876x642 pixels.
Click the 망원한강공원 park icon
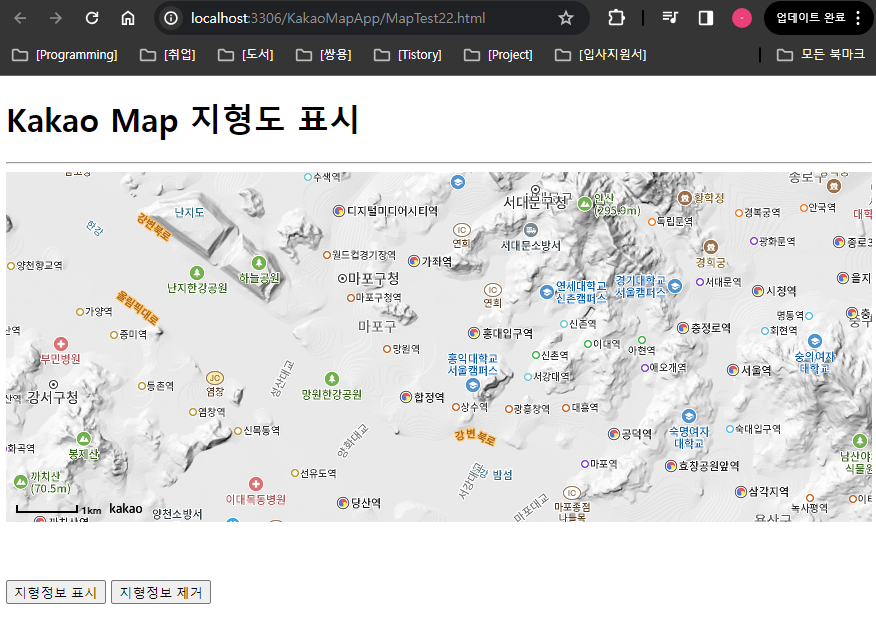[x=332, y=379]
